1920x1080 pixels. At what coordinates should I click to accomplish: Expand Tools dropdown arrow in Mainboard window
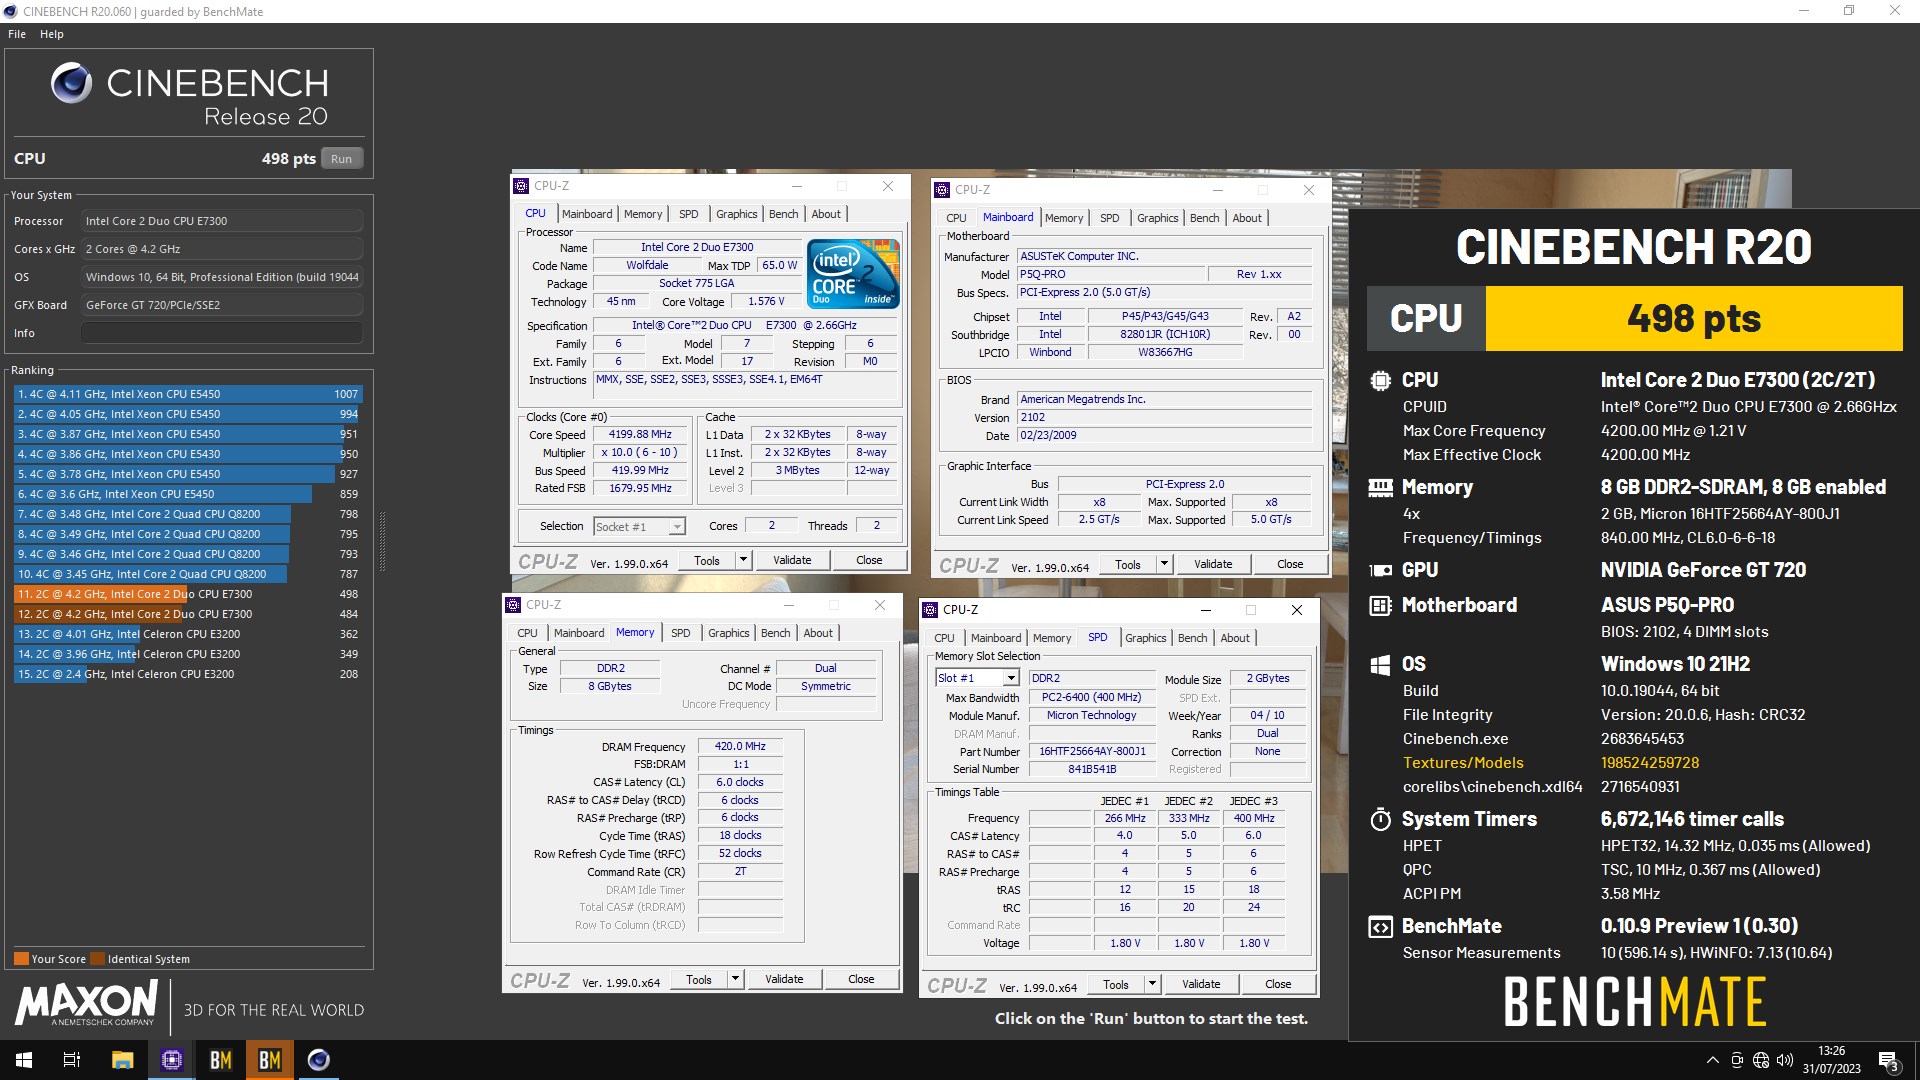(x=1164, y=564)
